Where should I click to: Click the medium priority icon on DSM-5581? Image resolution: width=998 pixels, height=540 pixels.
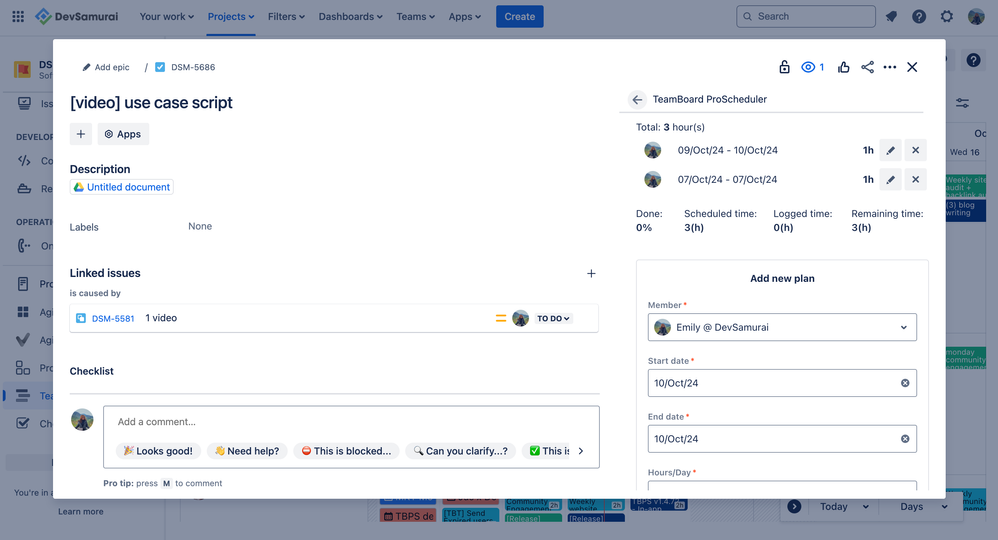pyautogui.click(x=501, y=318)
